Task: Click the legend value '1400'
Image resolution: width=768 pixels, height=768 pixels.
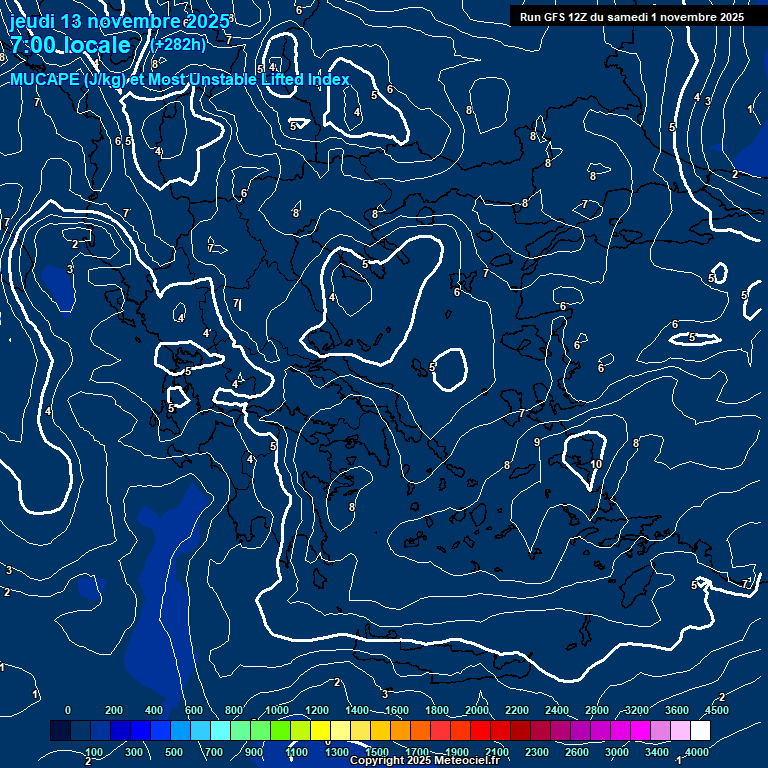Action: (x=357, y=710)
